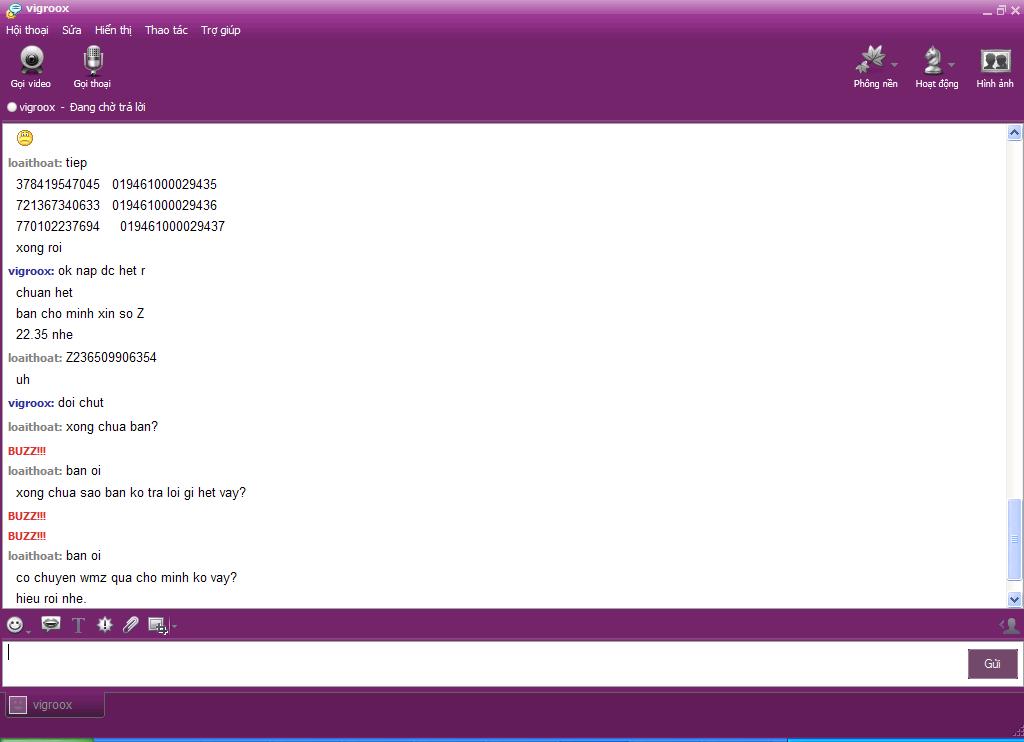
Task: Click number 019461000029437
Action: [x=172, y=226]
